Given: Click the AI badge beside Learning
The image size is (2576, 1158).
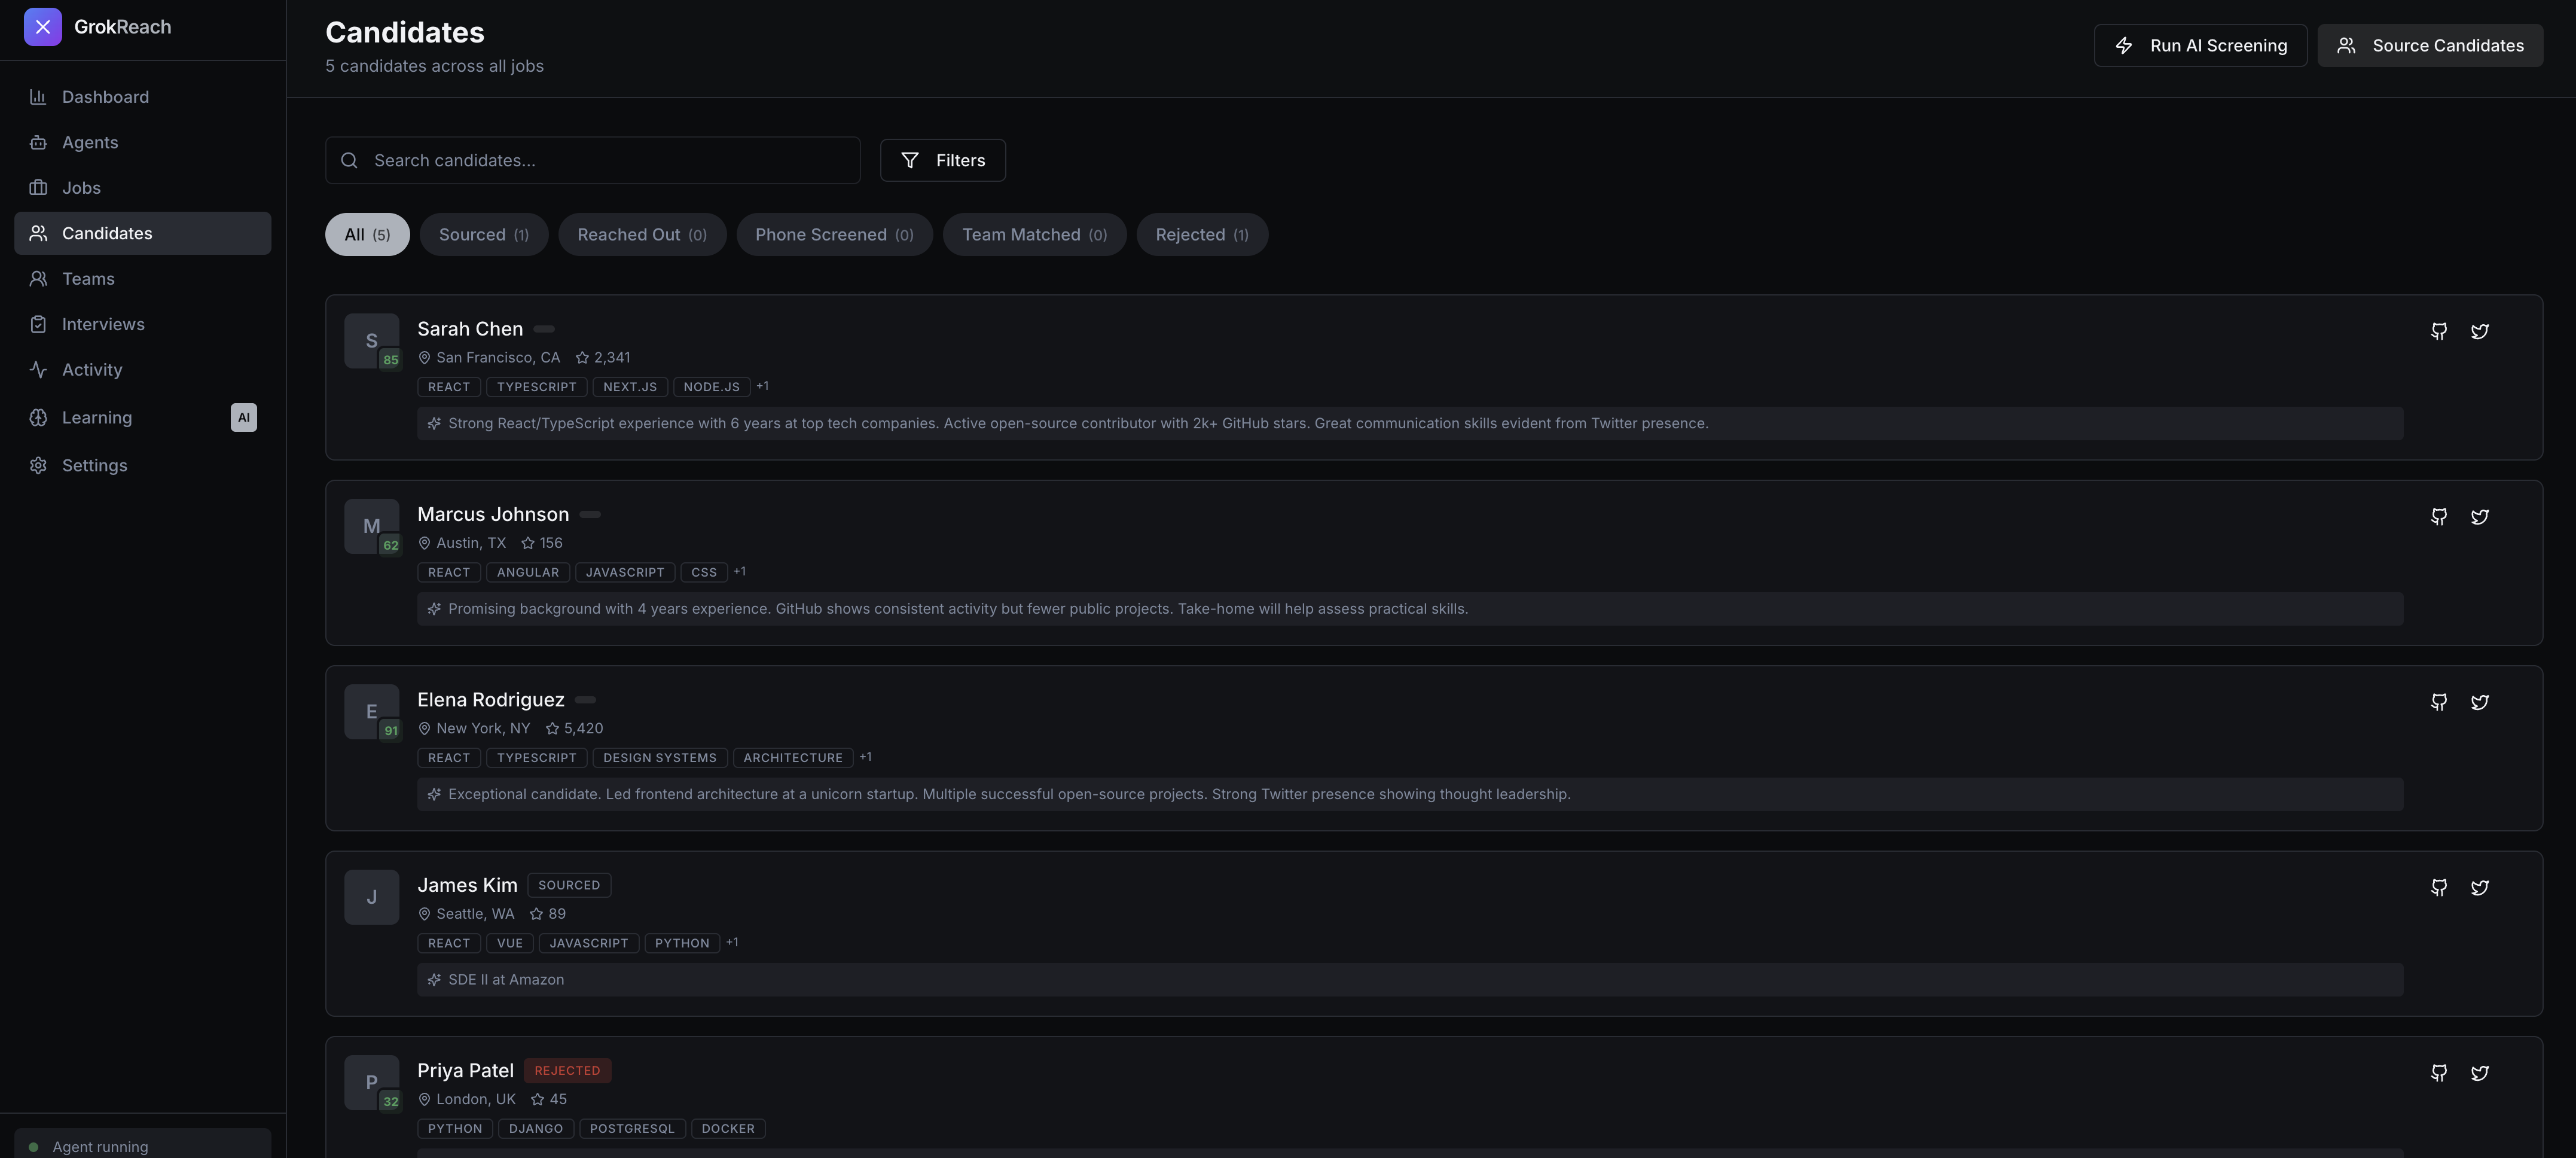Looking at the screenshot, I should (x=243, y=418).
